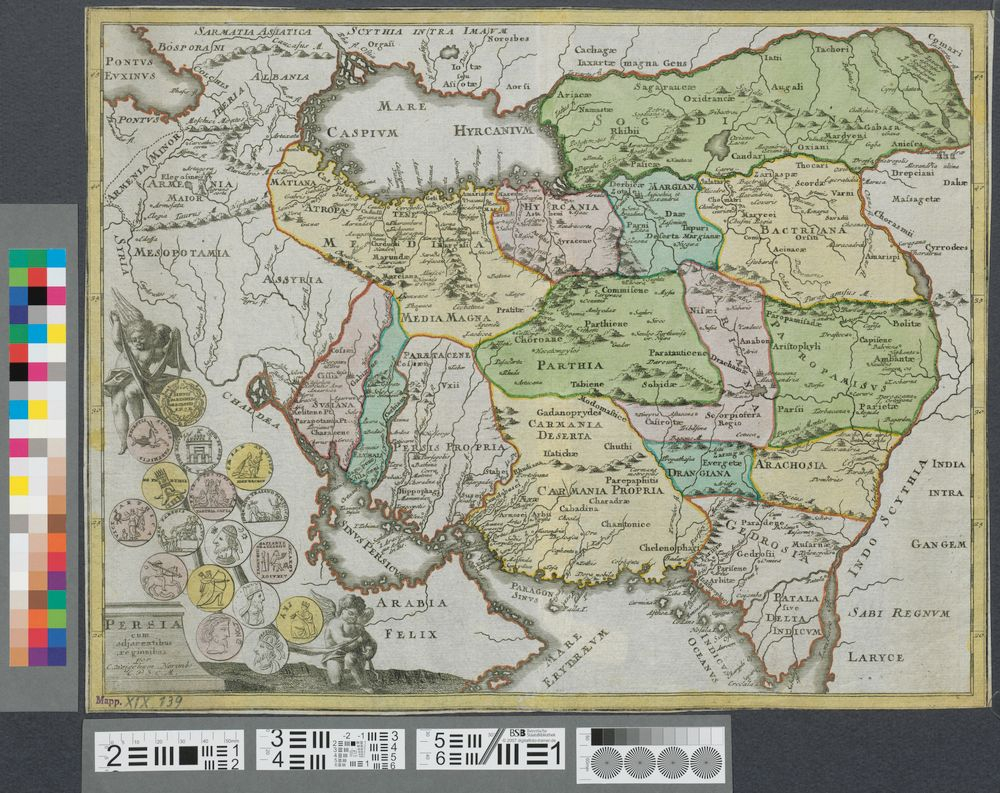Click the "ALBANIA" label
Image resolution: width=1000 pixels, height=793 pixels.
click(280, 77)
